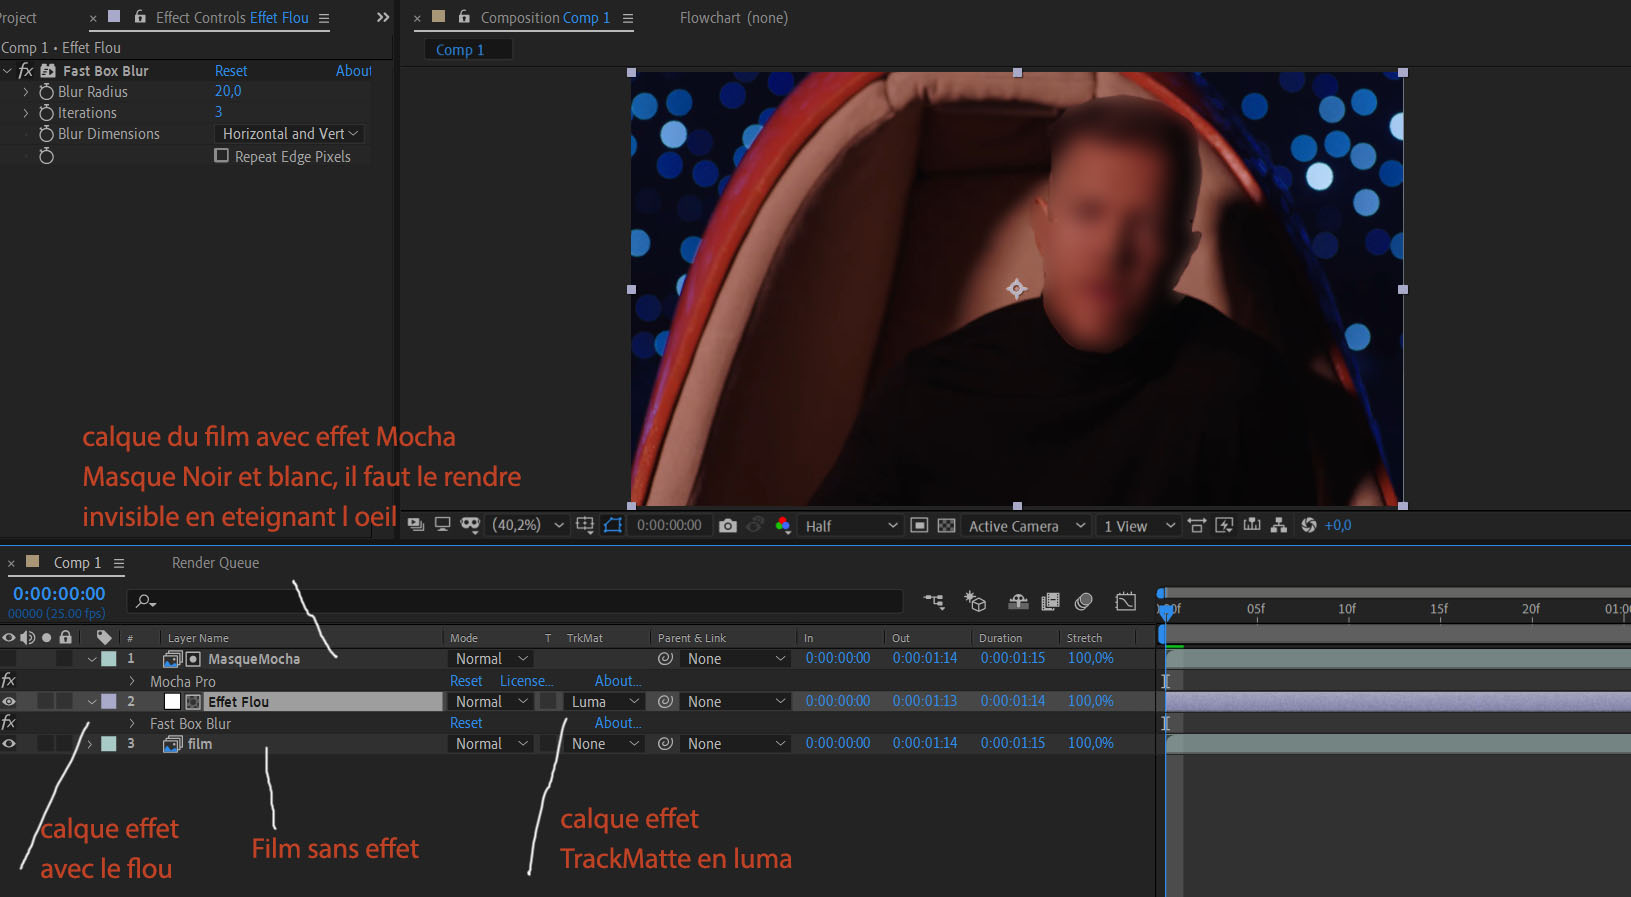1631x897 pixels.
Task: Click the Primary Viewer monitor icon
Action: coord(442,525)
